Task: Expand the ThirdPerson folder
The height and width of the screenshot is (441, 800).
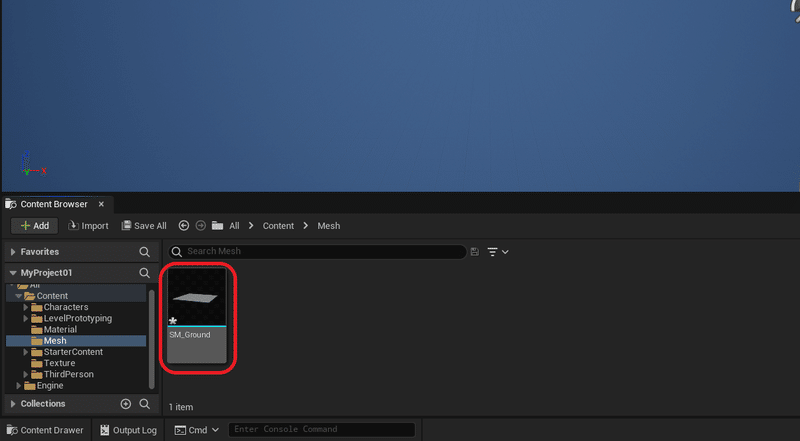Action: tap(26, 375)
